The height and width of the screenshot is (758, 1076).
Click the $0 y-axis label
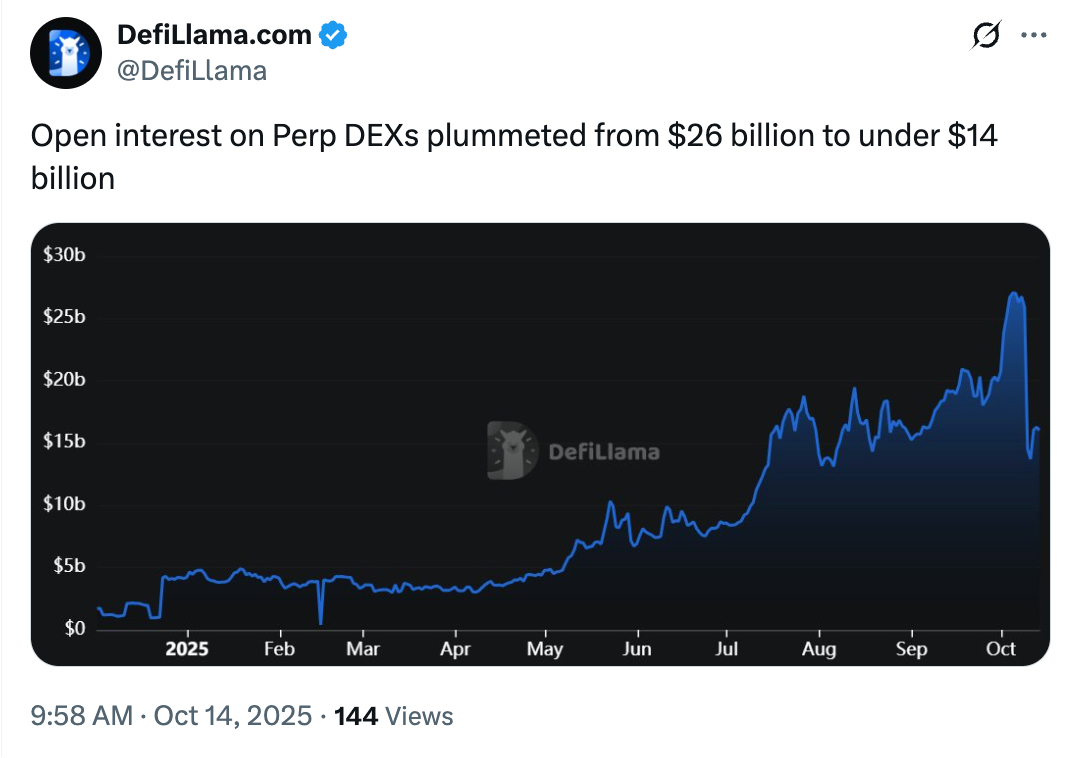tap(74, 628)
